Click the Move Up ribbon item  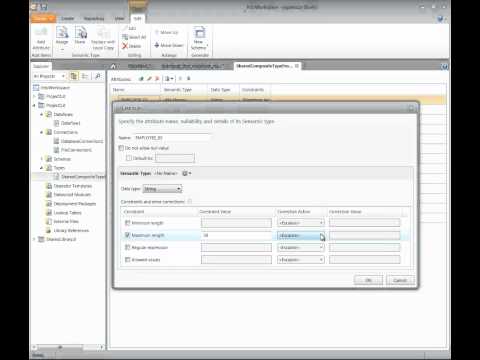point(167,32)
